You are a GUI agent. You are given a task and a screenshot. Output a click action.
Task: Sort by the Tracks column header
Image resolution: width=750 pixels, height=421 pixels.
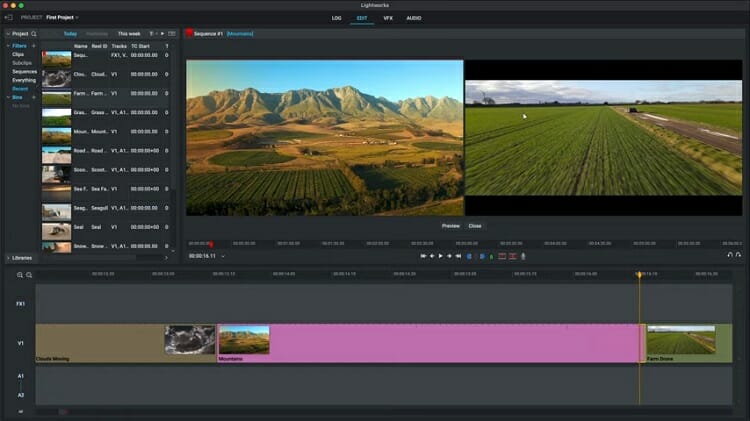119,46
